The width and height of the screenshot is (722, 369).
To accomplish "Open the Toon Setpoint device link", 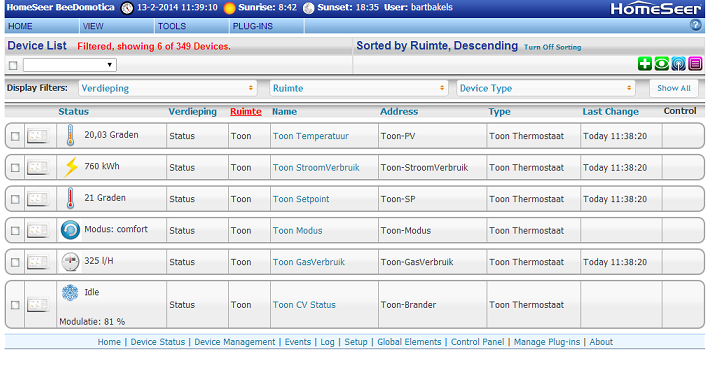I will click(301, 199).
